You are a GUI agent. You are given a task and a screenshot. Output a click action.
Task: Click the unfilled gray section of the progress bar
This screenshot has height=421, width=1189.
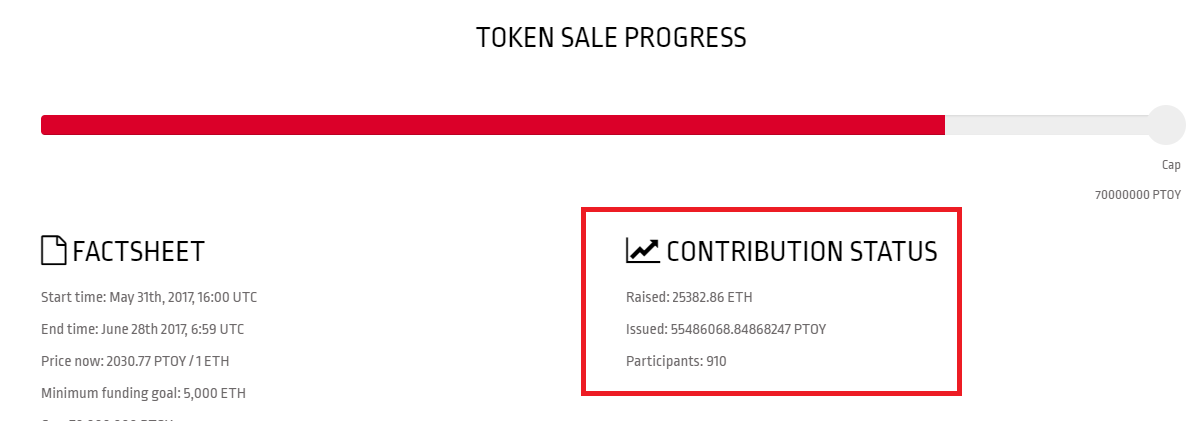(1046, 125)
